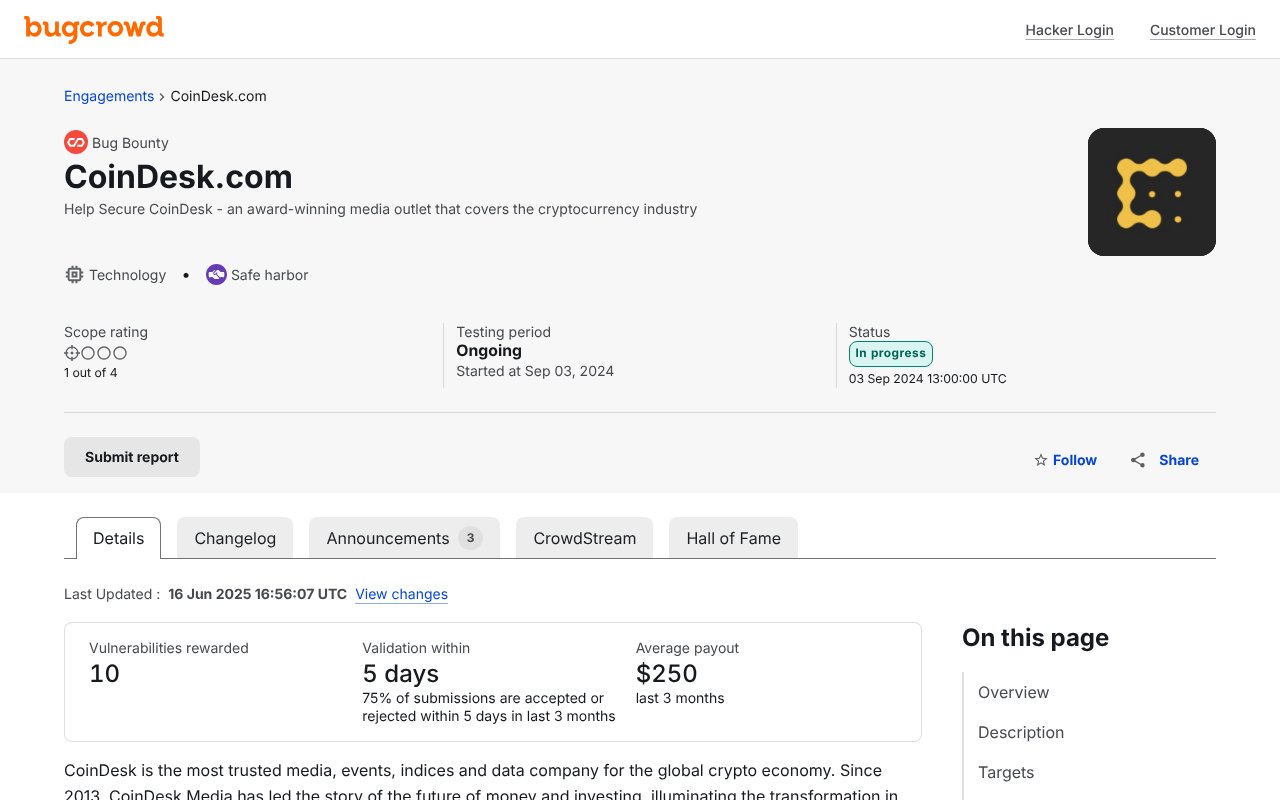
Task: Open the View changes link
Action: tap(401, 594)
